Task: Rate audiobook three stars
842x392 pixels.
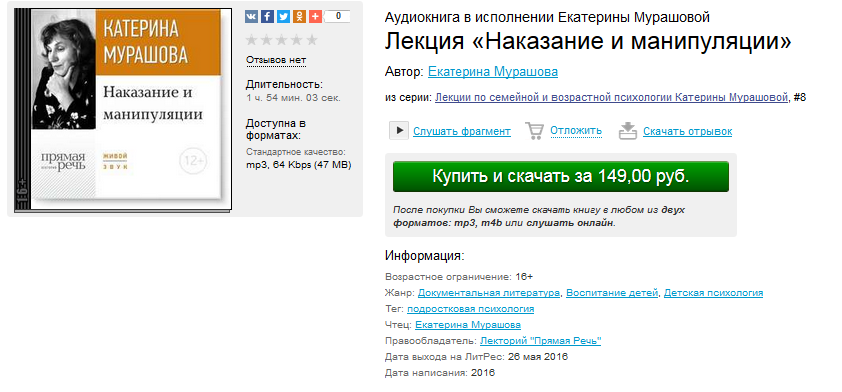Action: tap(281, 40)
